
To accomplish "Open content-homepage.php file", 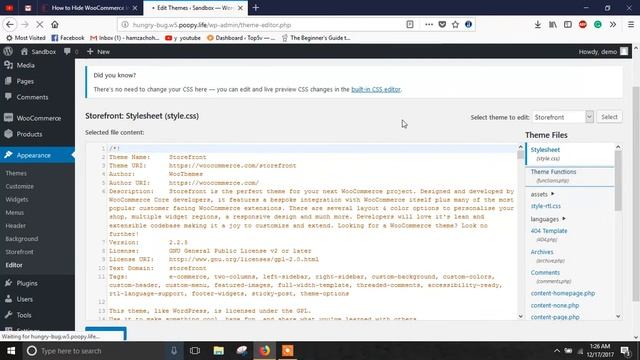I will coord(563,293).
